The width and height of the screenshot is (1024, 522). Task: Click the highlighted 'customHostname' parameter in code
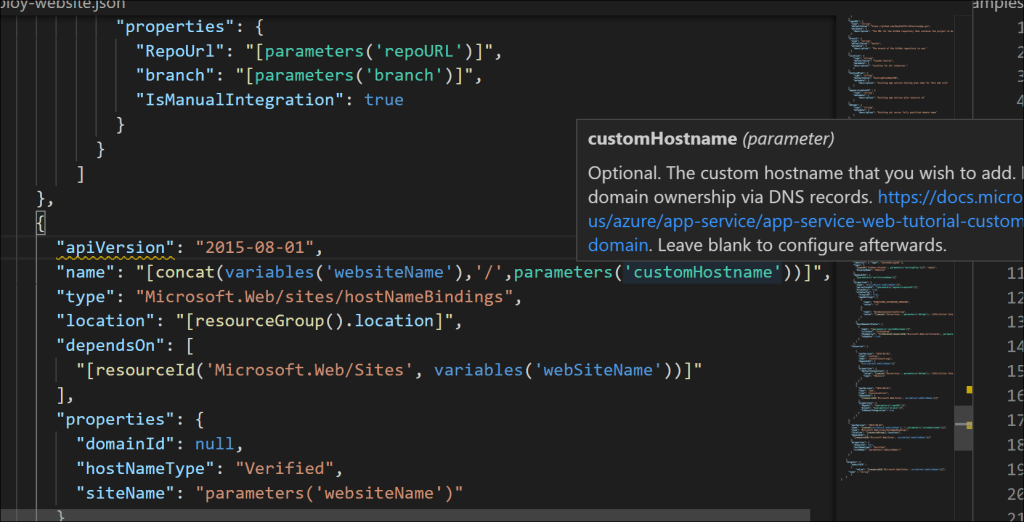[703, 272]
